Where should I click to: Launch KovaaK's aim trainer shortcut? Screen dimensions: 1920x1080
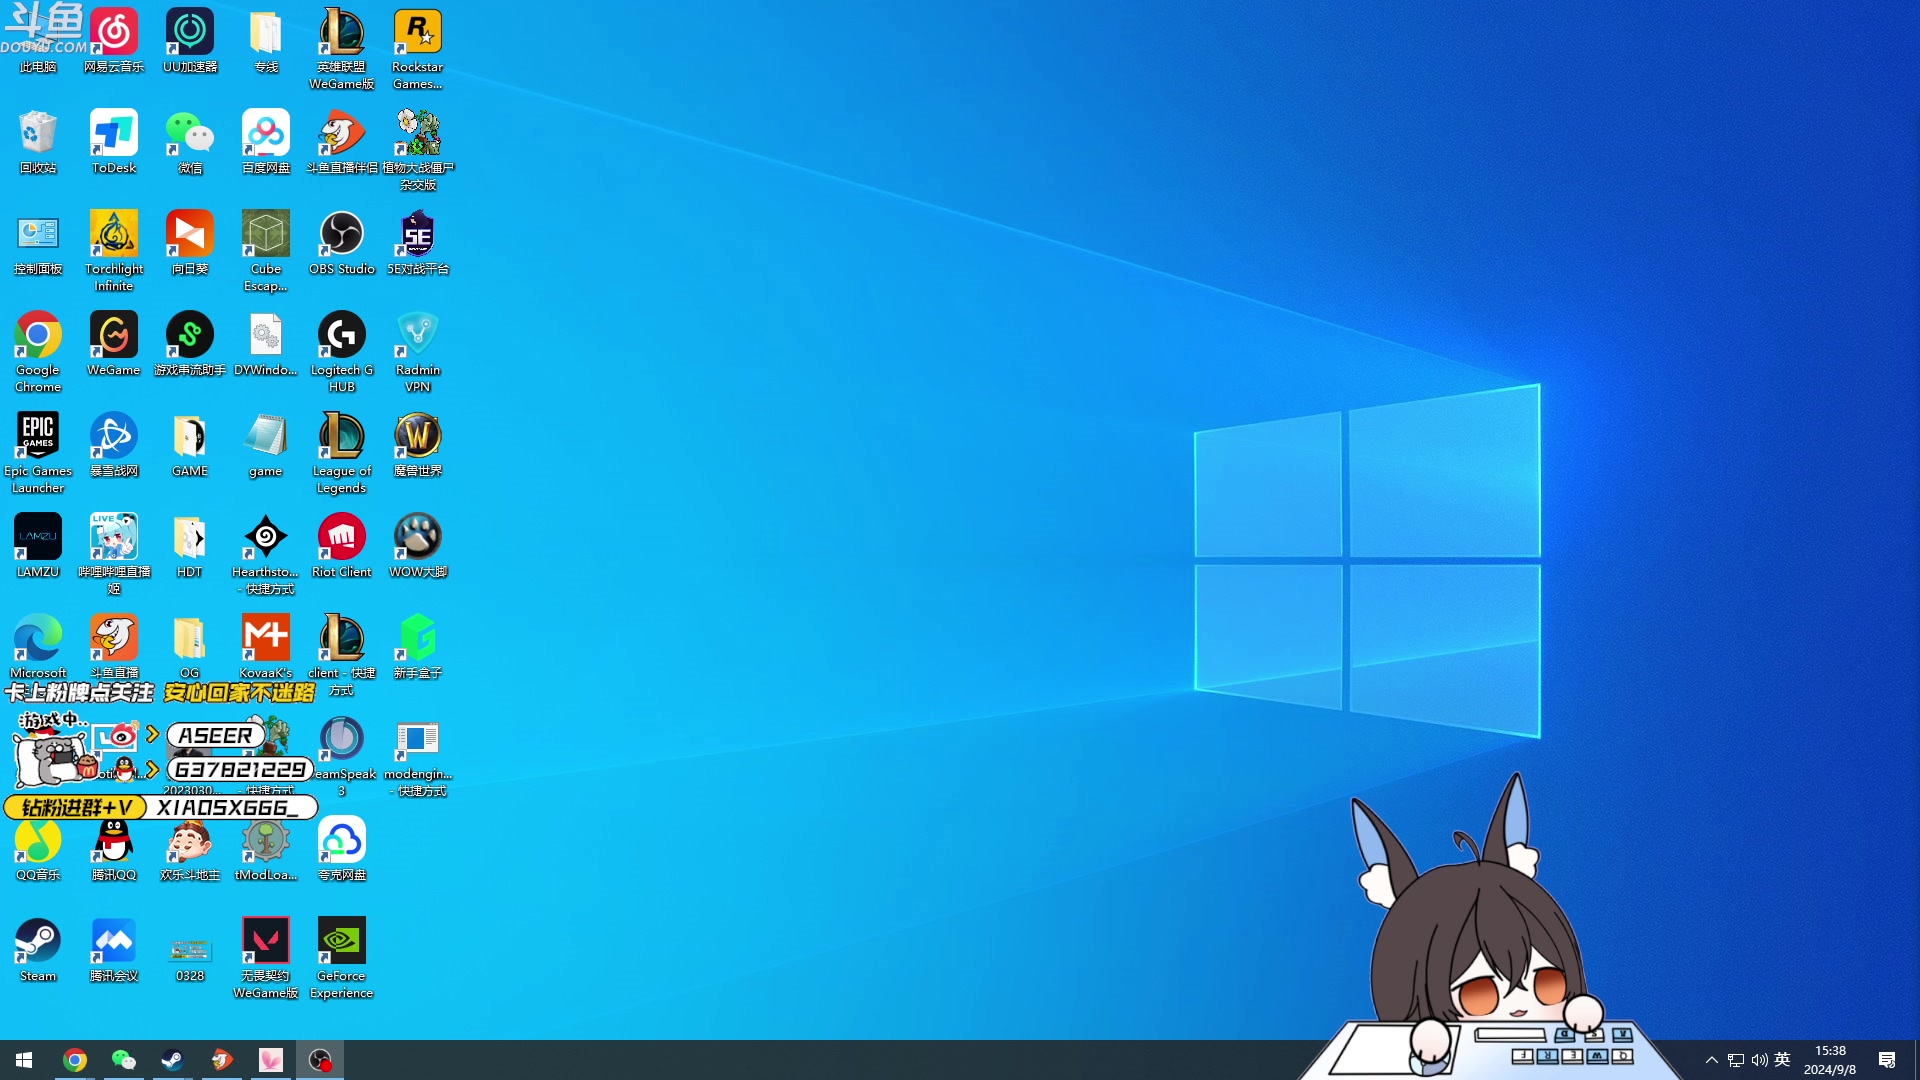pos(266,646)
